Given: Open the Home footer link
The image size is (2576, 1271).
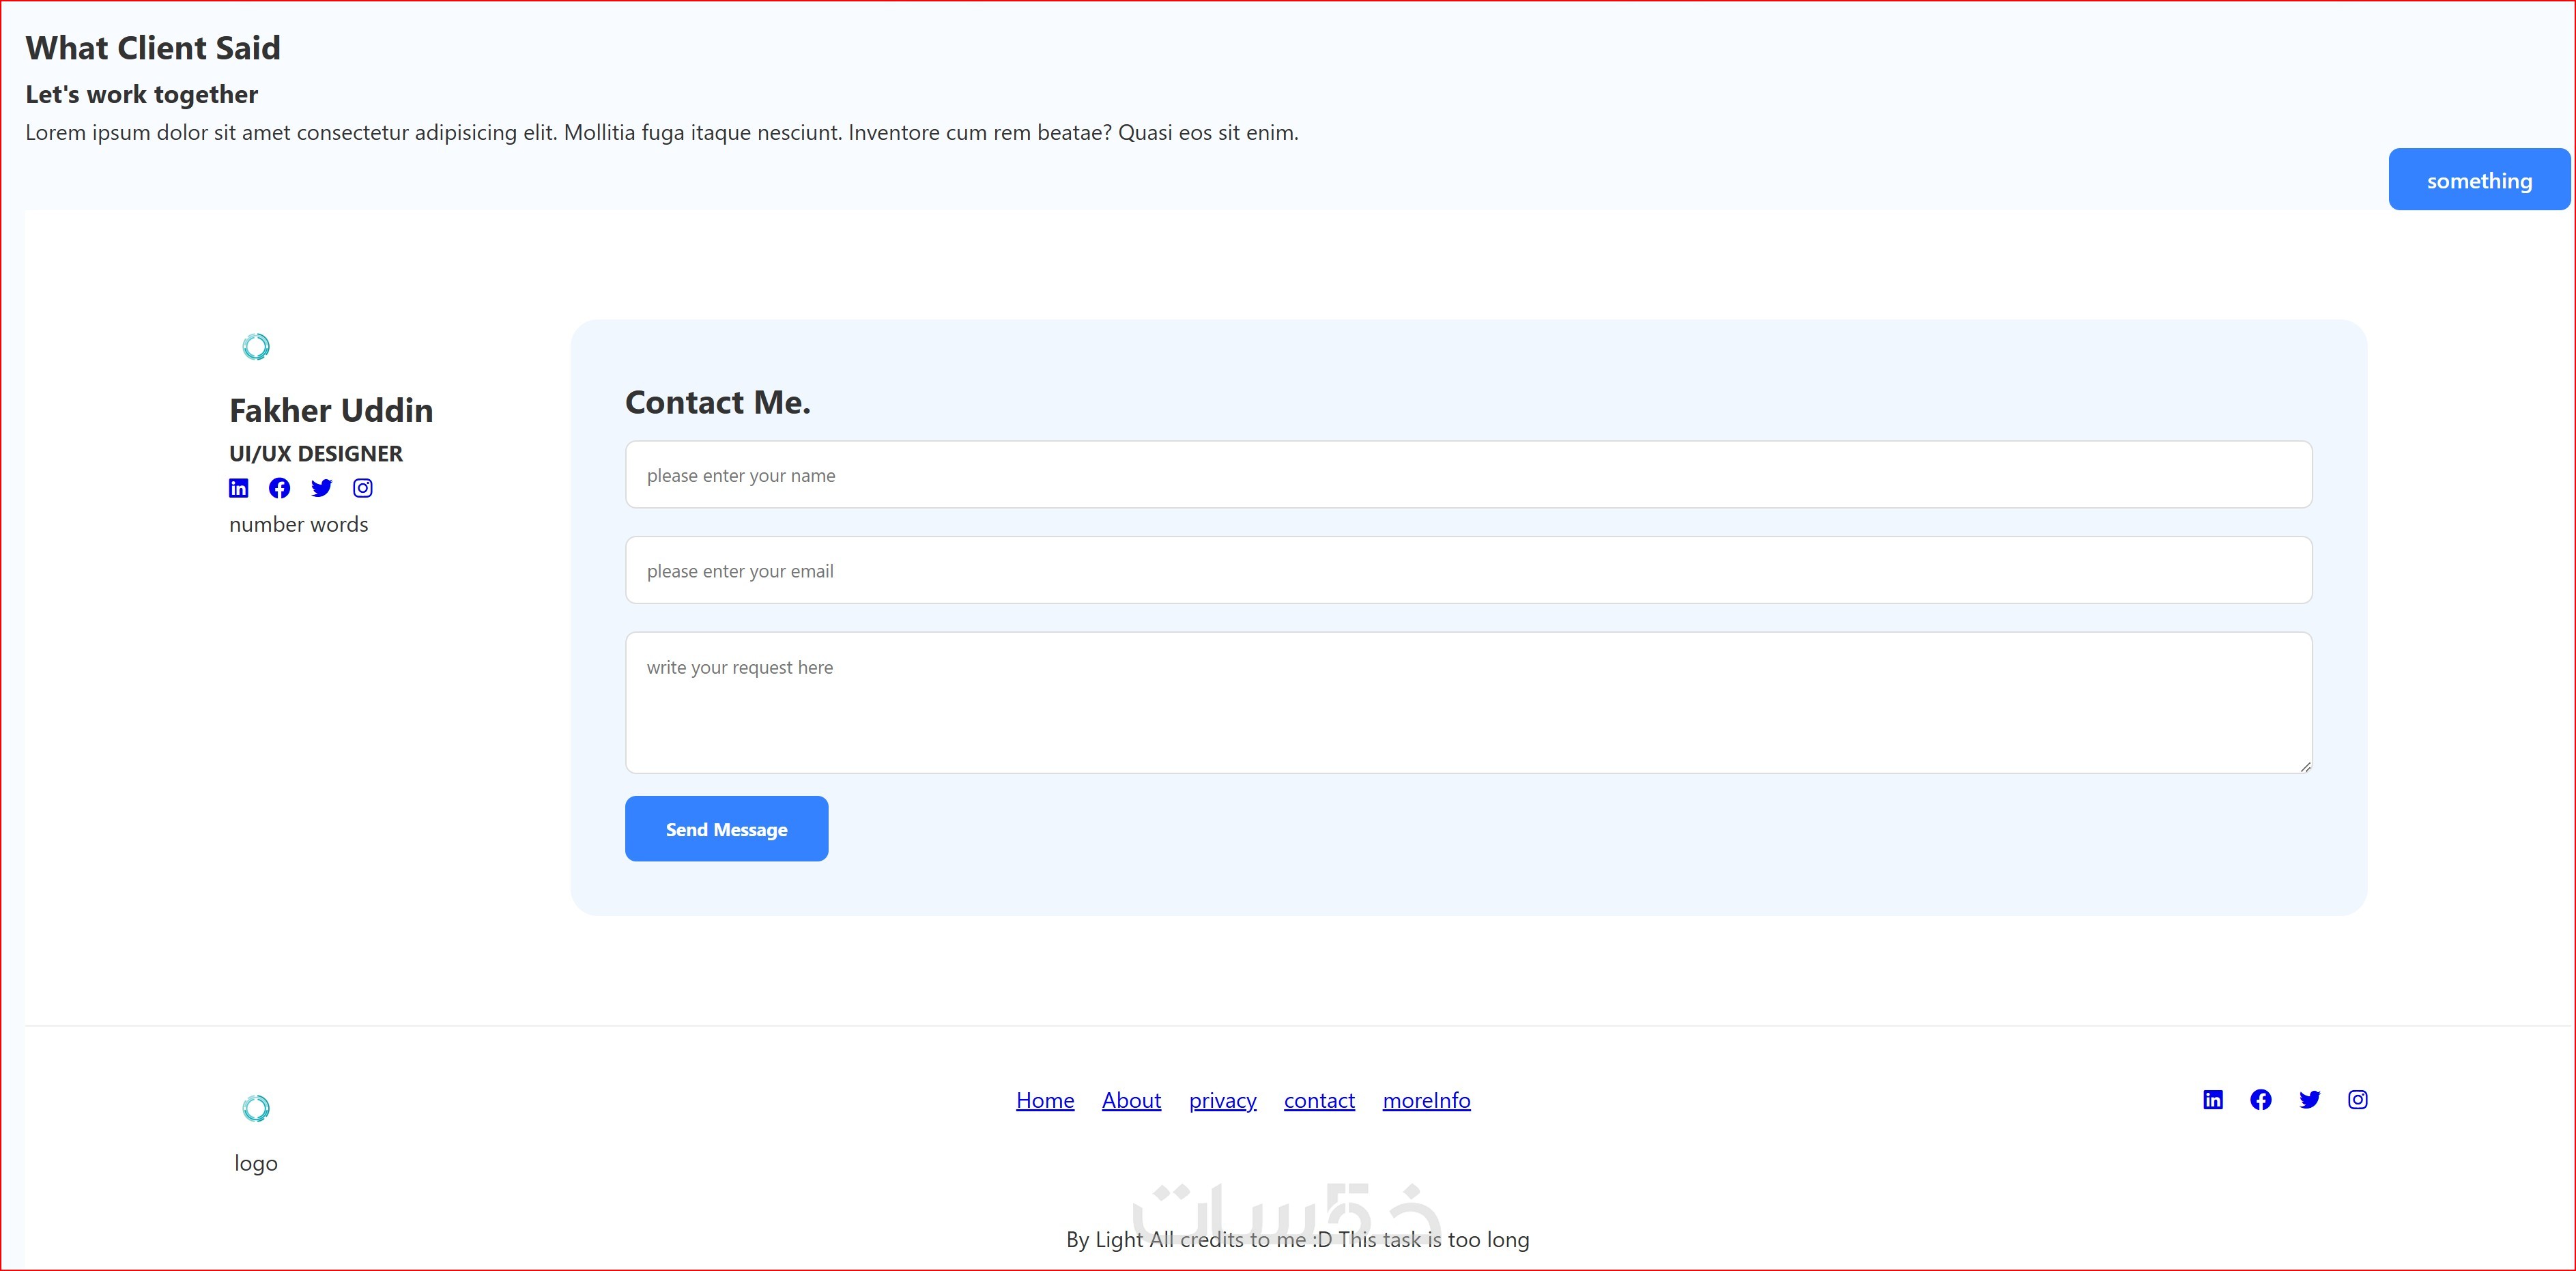Looking at the screenshot, I should pyautogui.click(x=1045, y=1100).
